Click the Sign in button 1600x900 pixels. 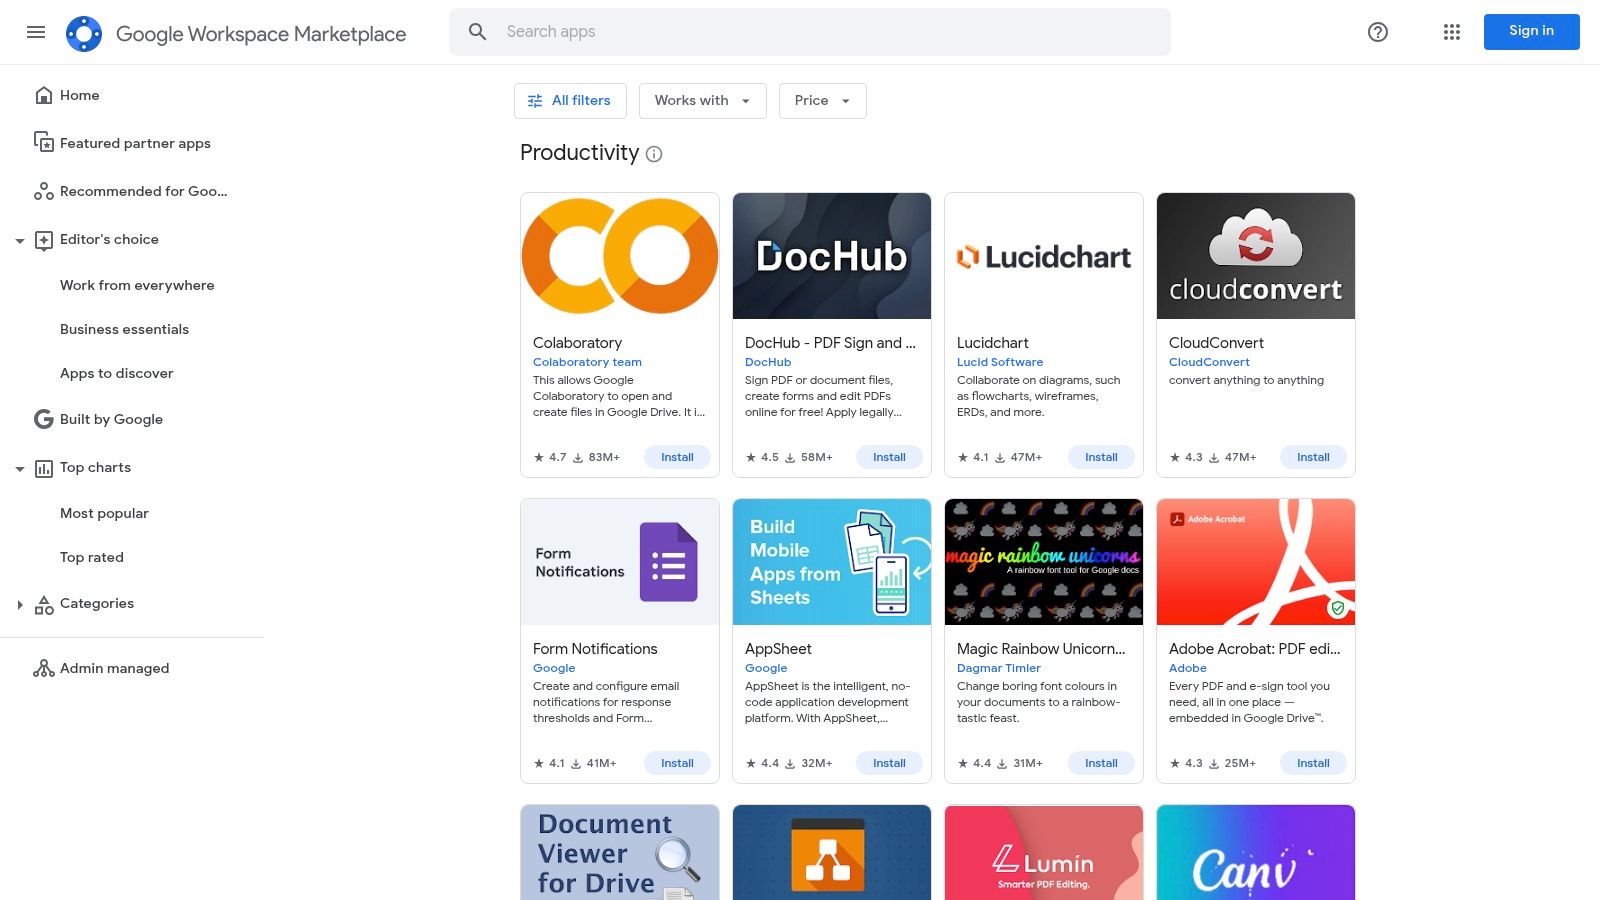[1531, 31]
